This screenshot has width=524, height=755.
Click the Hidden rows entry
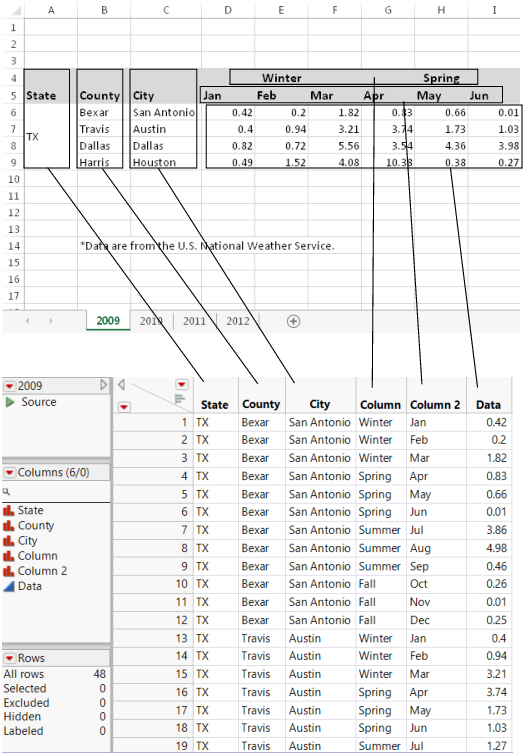(x=54, y=716)
